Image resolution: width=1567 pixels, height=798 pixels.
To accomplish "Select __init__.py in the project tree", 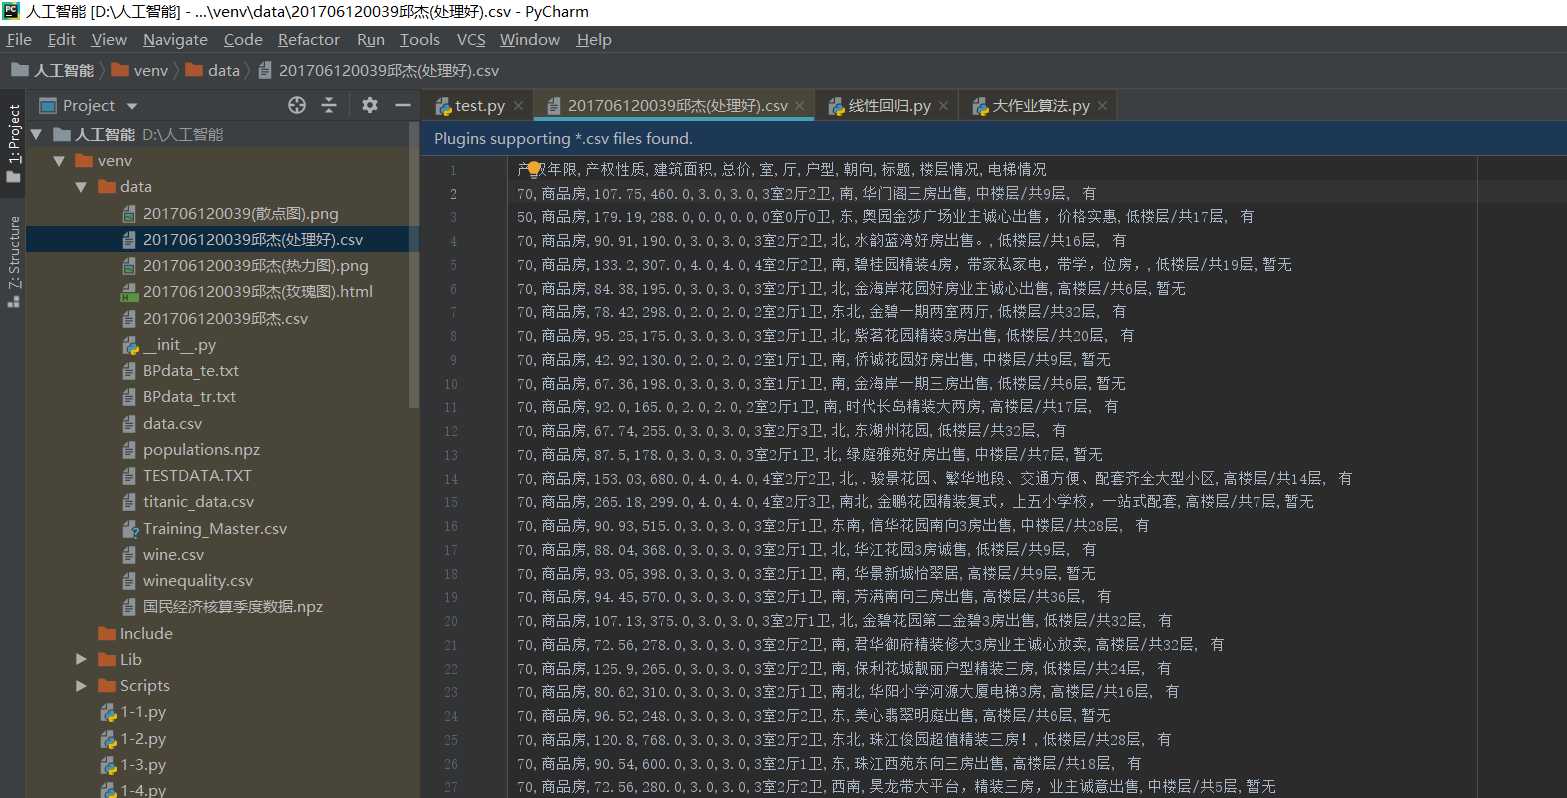I will click(x=179, y=345).
